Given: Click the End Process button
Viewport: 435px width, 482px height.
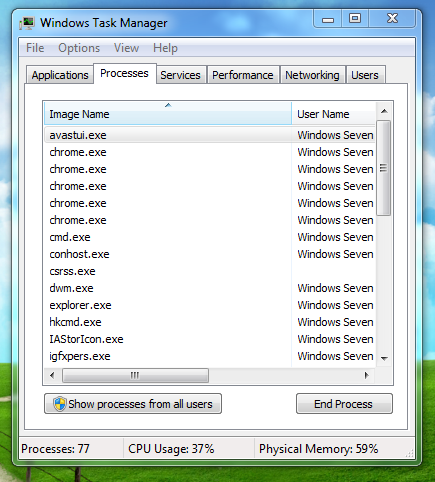Looking at the screenshot, I should tap(344, 404).
